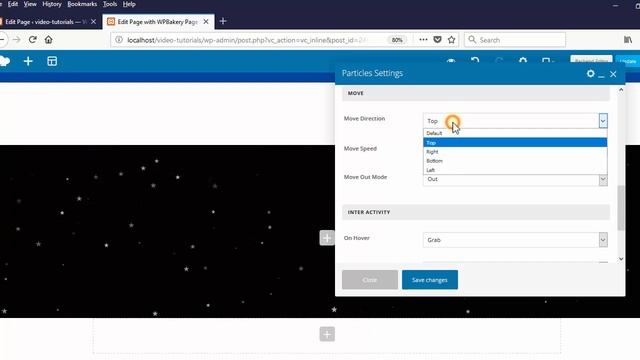Click the 'Particles Settings' panel title

pos(372,73)
